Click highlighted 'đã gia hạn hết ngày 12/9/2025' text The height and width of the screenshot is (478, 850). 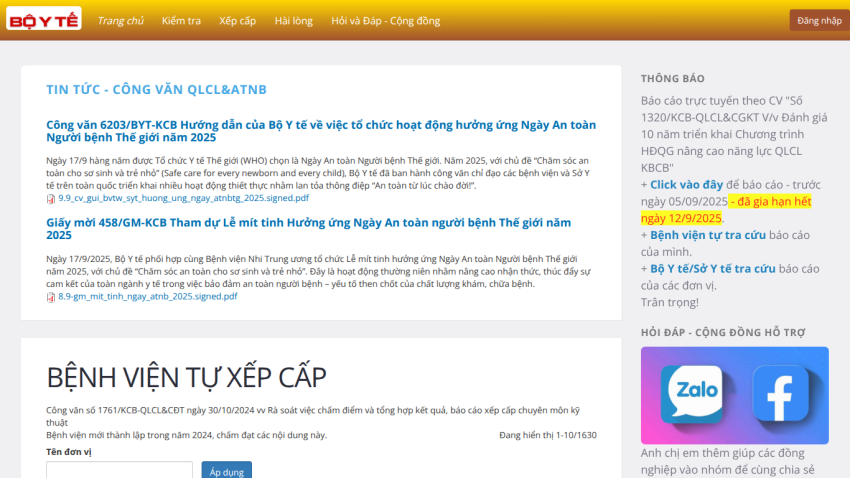(x=726, y=210)
